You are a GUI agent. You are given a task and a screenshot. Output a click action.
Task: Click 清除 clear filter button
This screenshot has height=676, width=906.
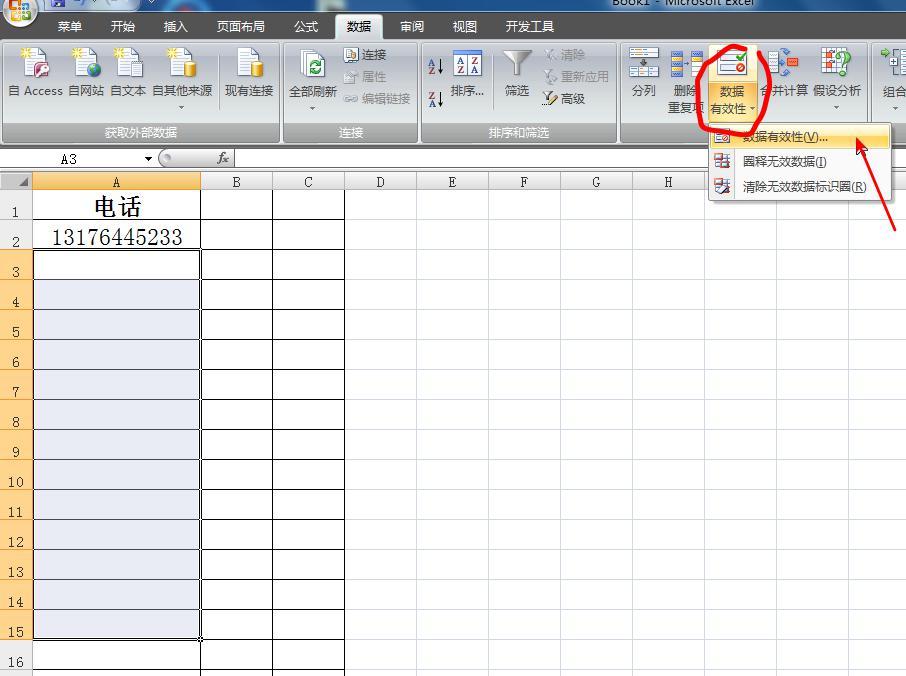tap(565, 54)
